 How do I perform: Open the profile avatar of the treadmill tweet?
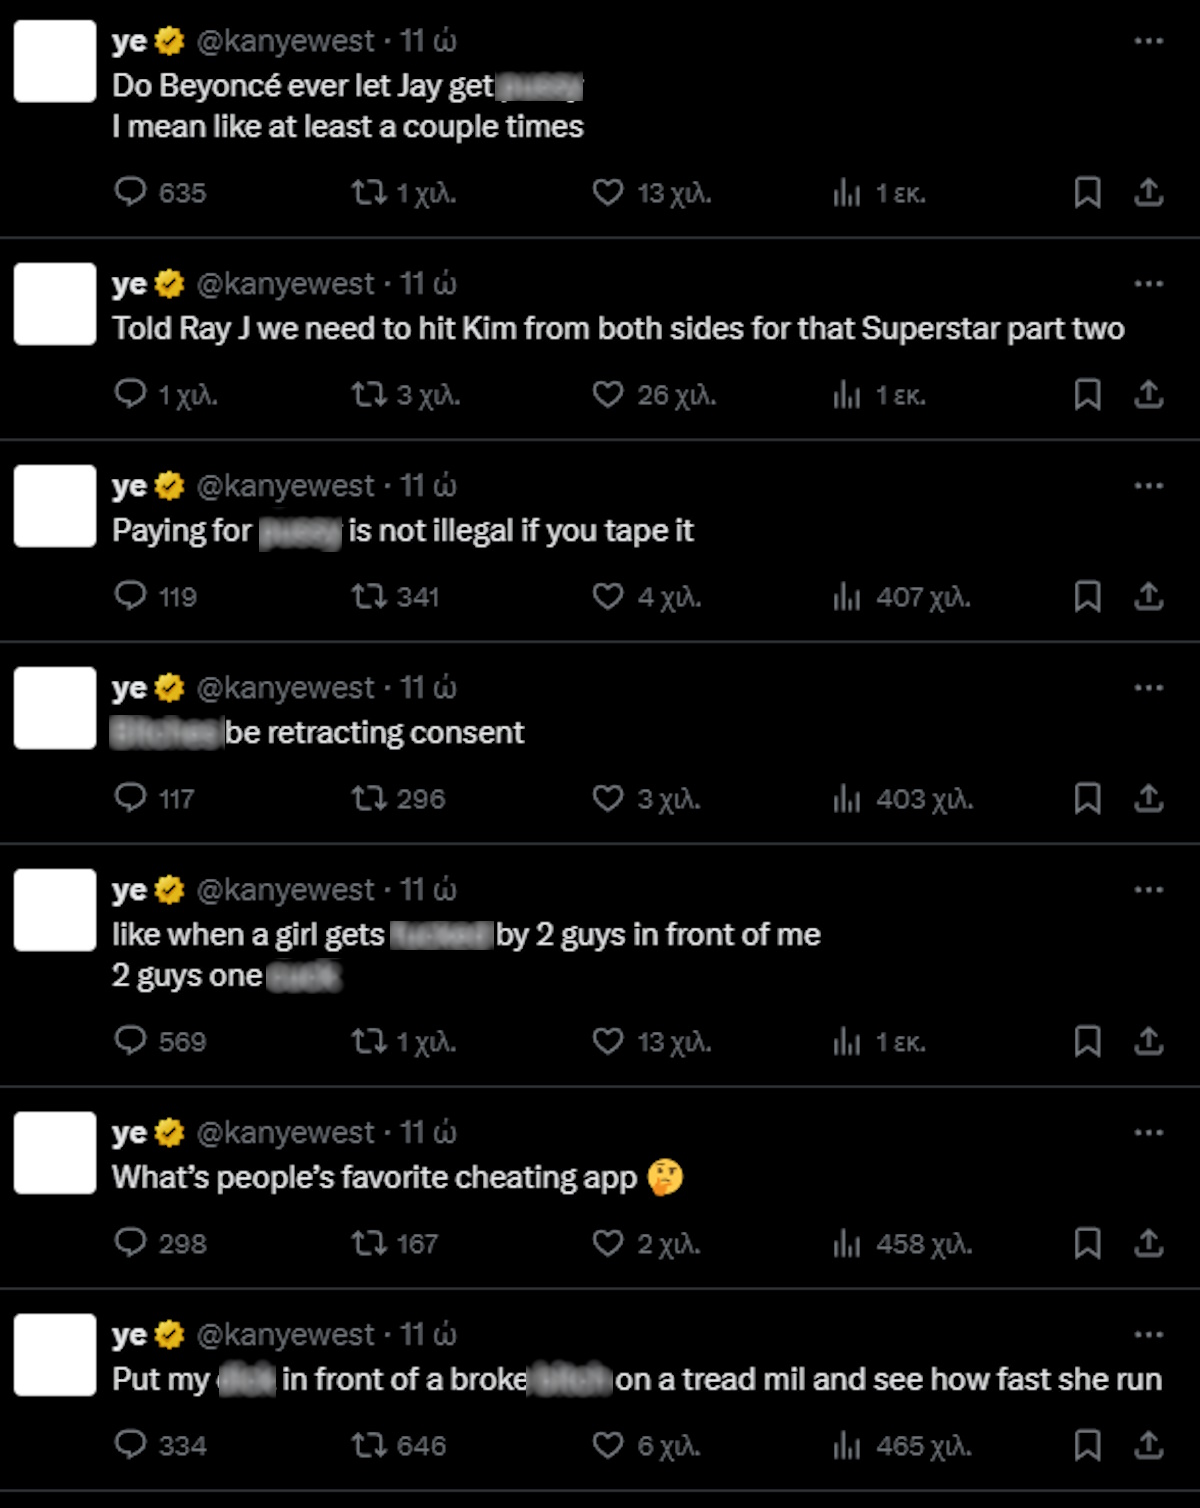click(55, 1355)
